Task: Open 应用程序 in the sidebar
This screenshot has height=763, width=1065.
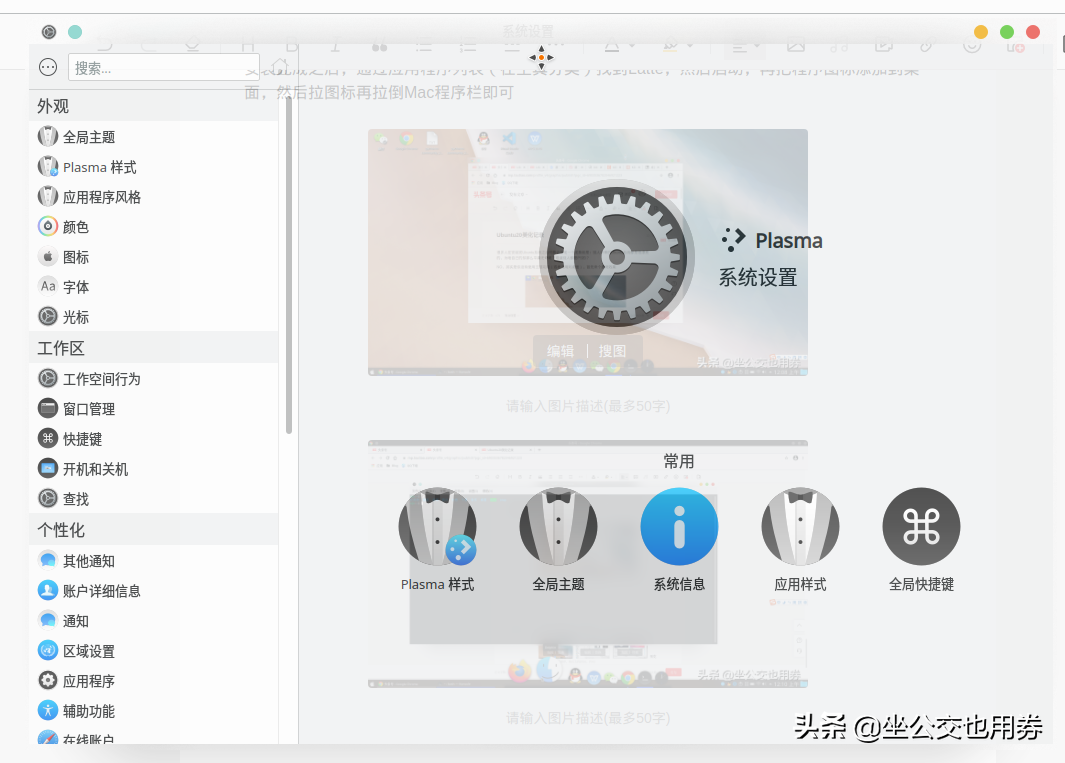Action: point(154,681)
